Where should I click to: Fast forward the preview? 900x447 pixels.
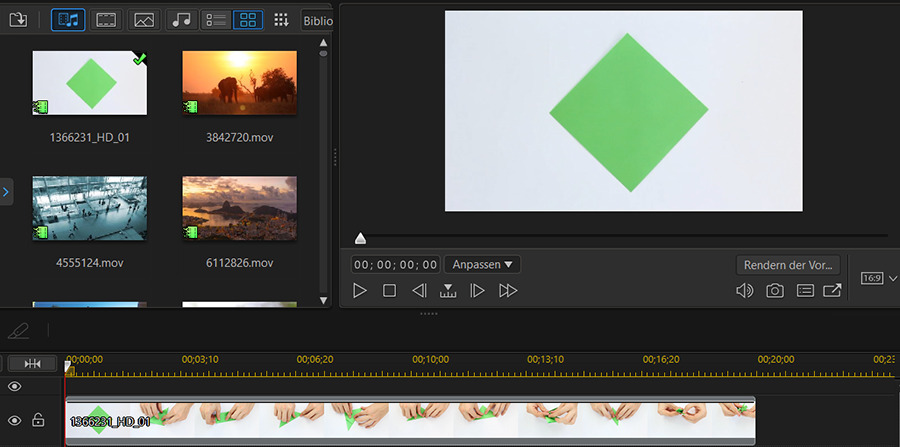(x=508, y=291)
